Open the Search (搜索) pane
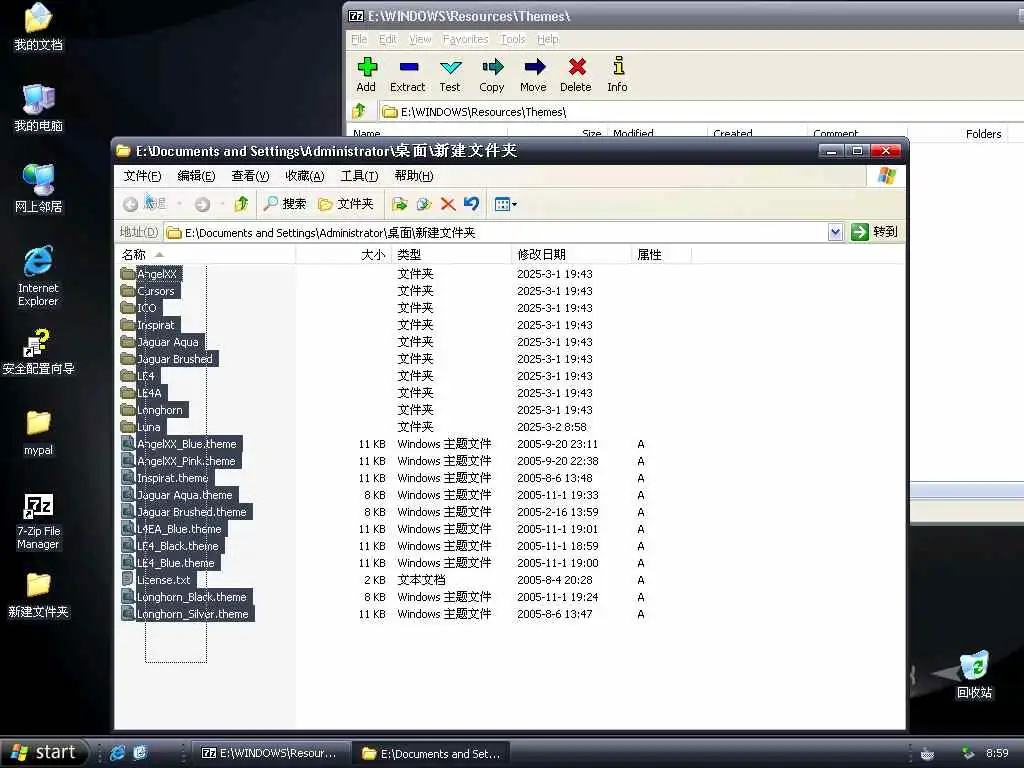1024x768 pixels. coord(285,204)
